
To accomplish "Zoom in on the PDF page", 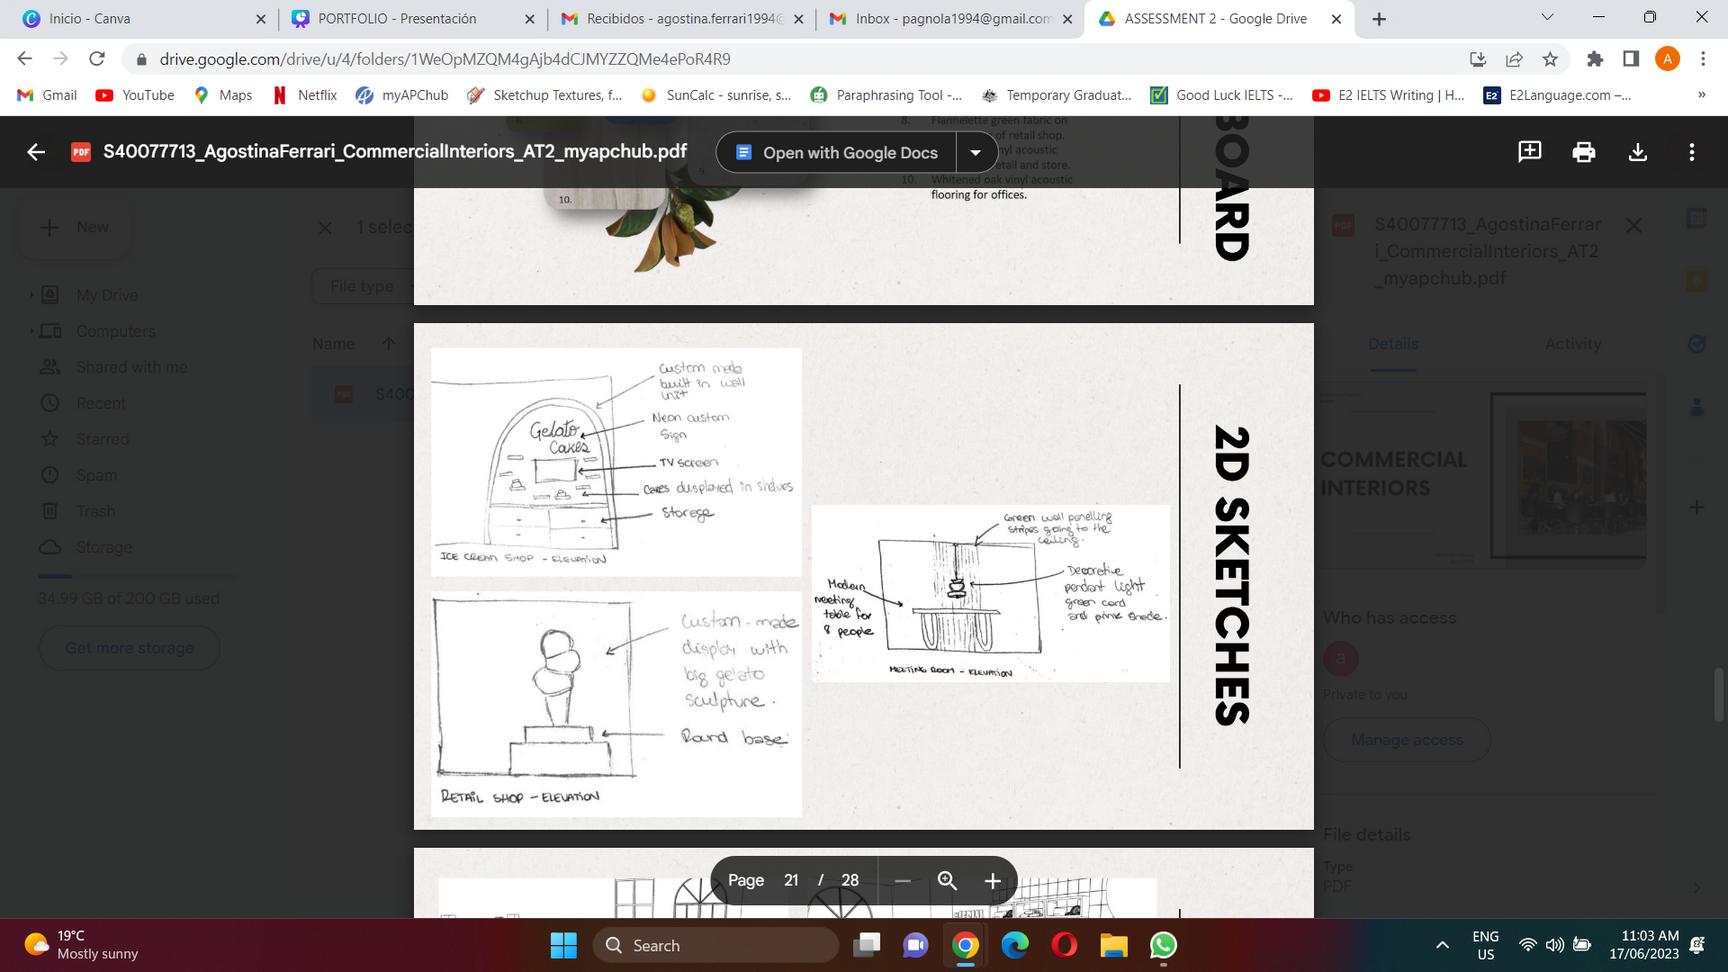I will coord(992,881).
